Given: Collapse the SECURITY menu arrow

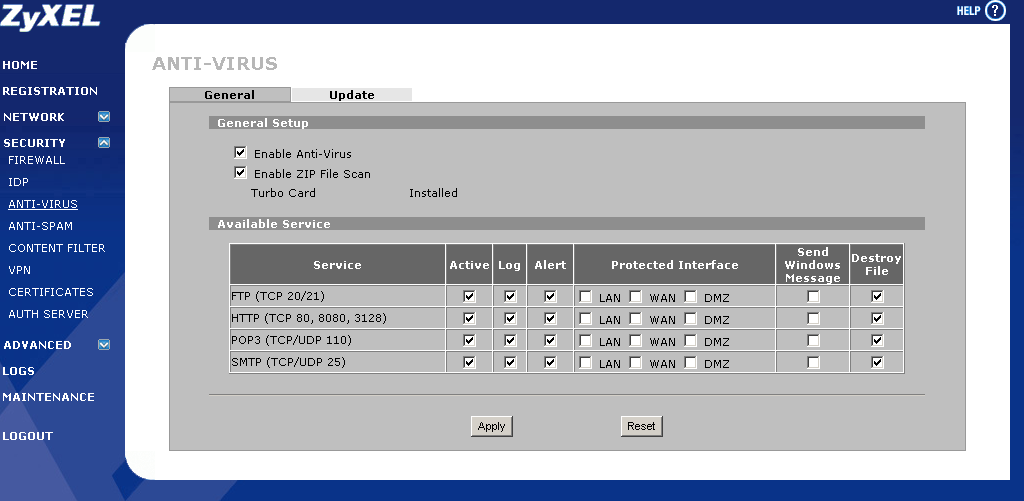Looking at the screenshot, I should click(x=104, y=142).
